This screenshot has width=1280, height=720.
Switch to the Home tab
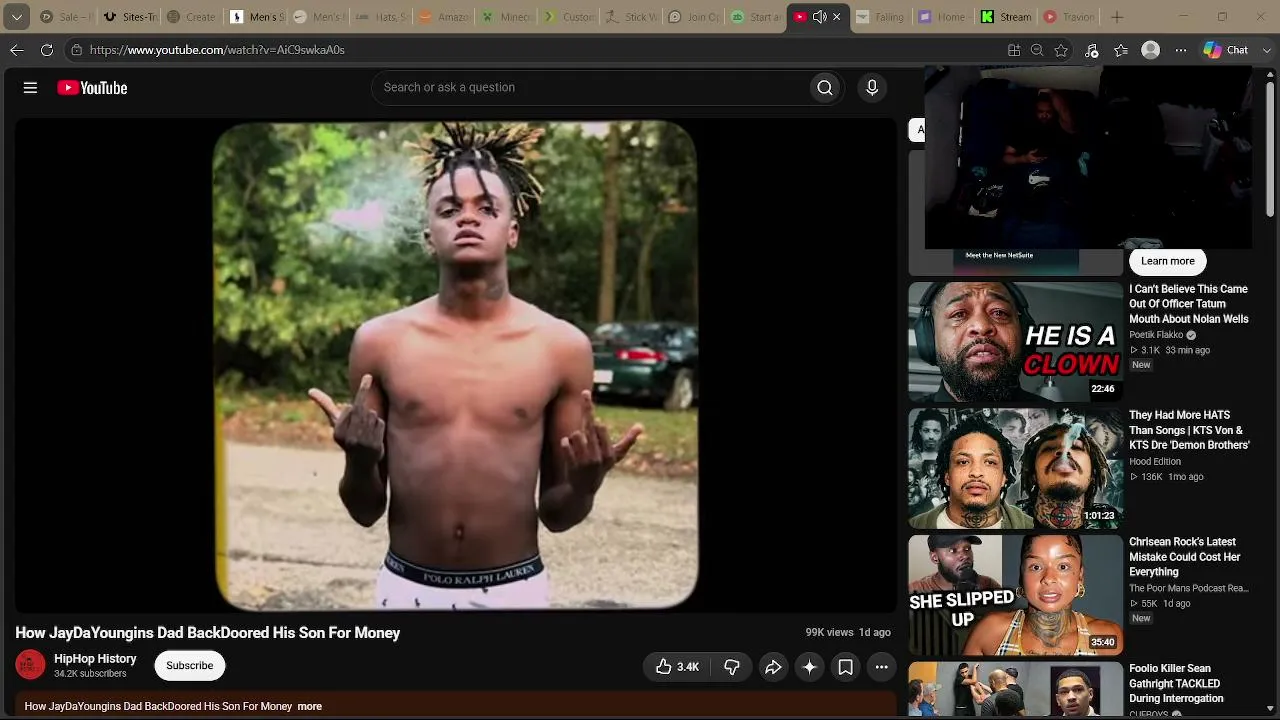942,17
